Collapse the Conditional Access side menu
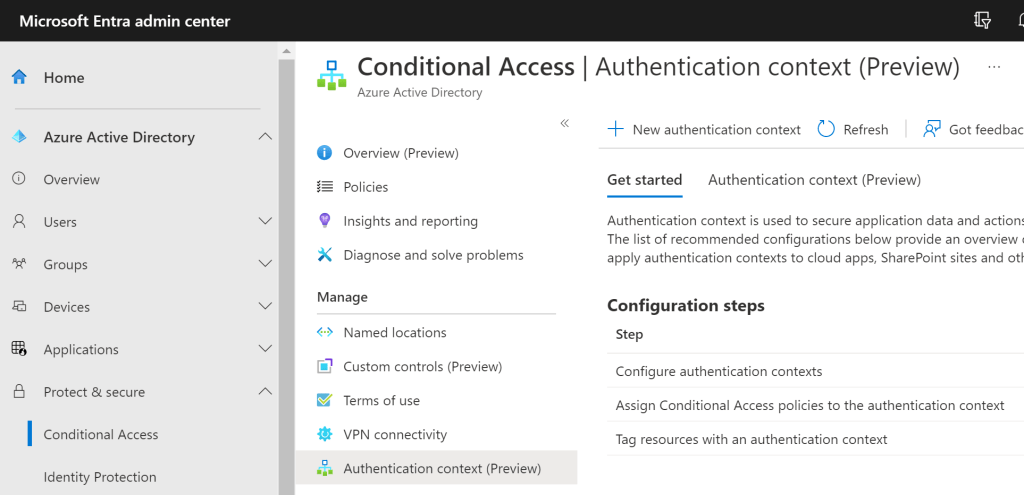The width and height of the screenshot is (1024, 495). pos(564,123)
